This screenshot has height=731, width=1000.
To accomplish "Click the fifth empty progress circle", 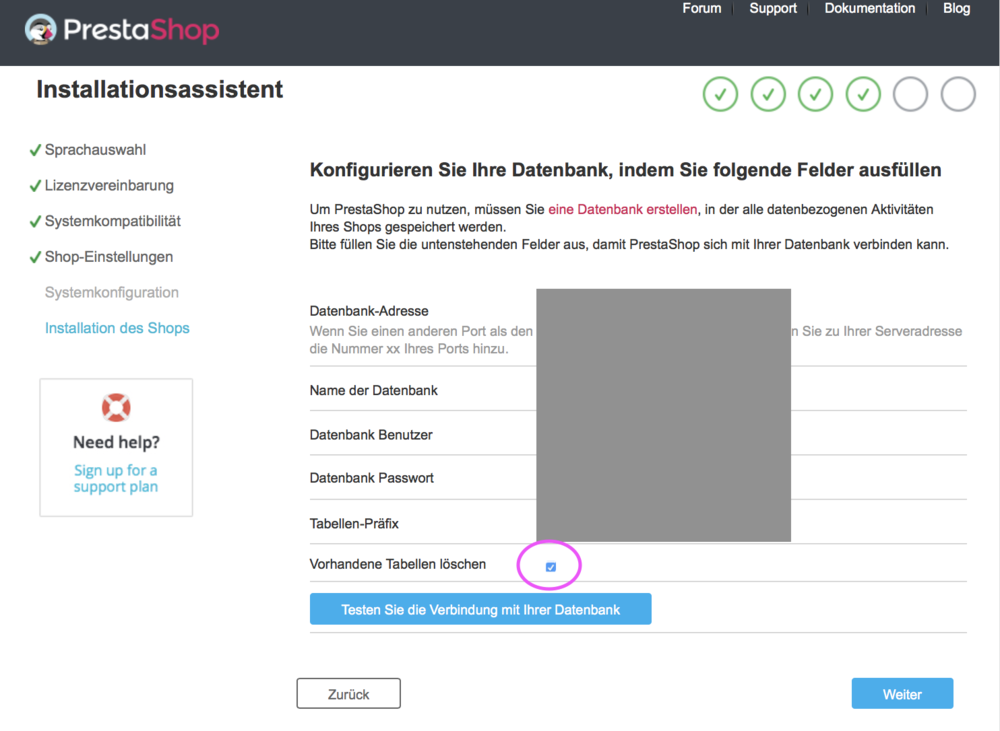I will [x=910, y=94].
